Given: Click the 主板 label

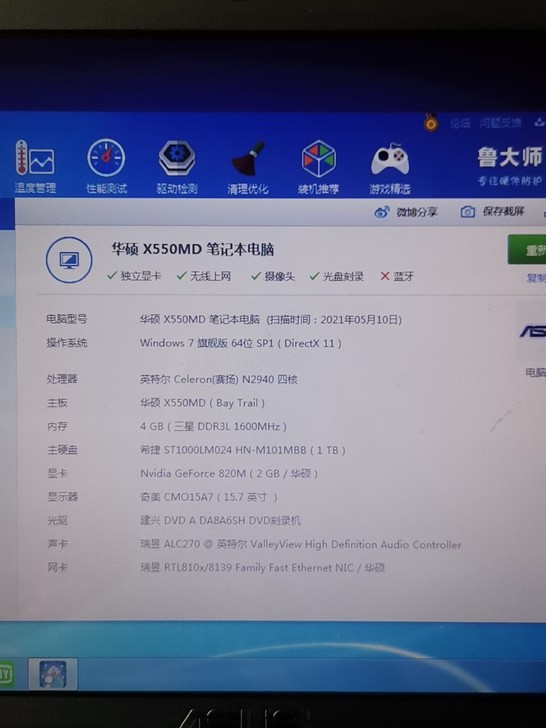Looking at the screenshot, I should coord(57,403).
